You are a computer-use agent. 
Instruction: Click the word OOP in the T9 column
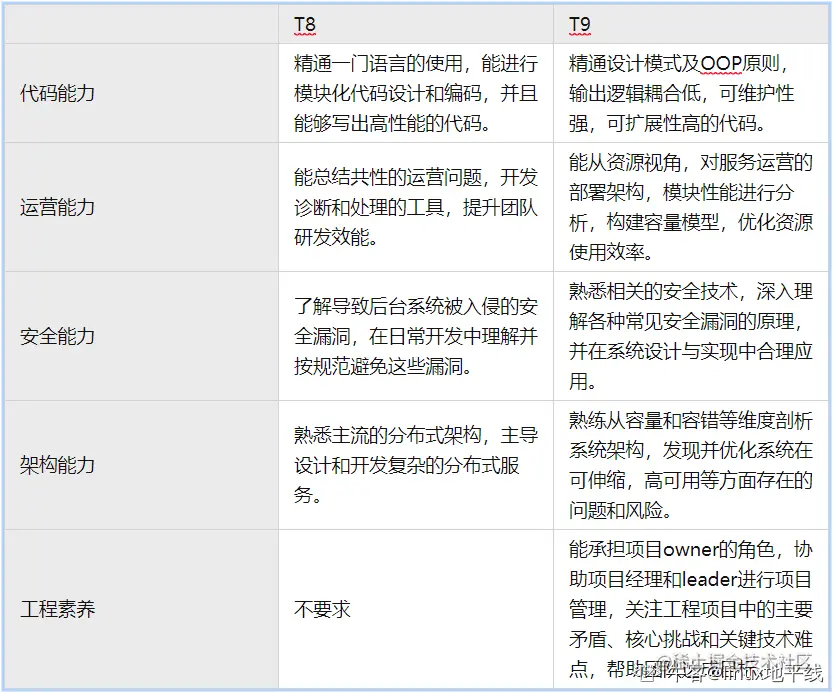[x=721, y=64]
